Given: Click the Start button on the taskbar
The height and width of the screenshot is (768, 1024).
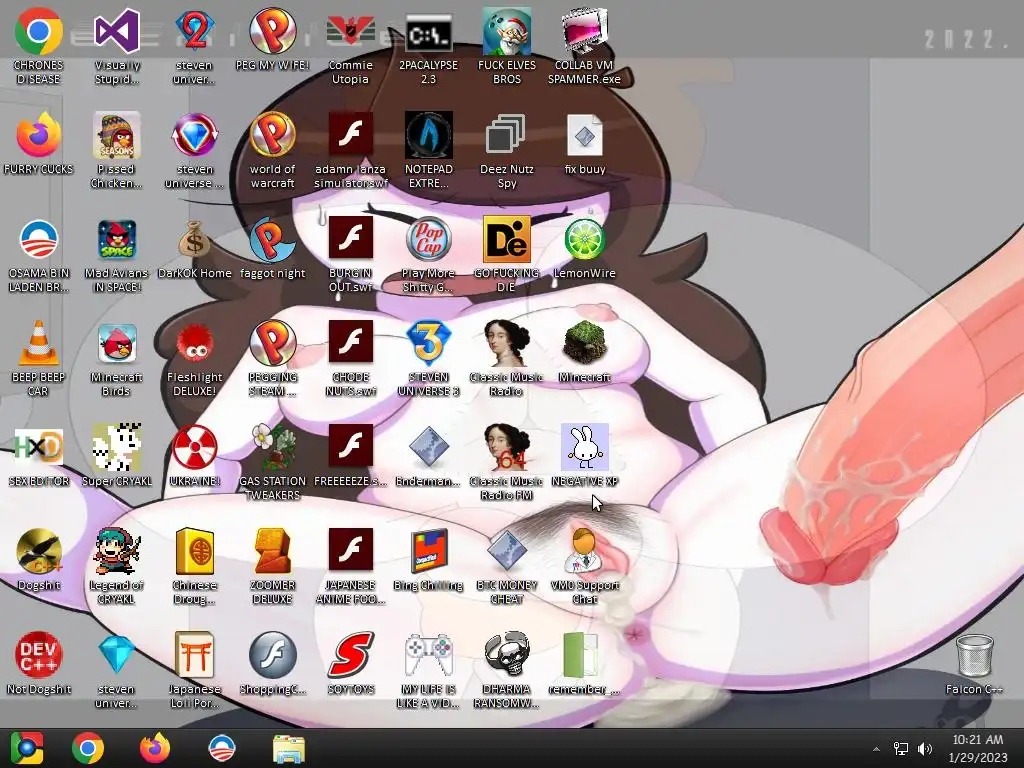Looking at the screenshot, I should pos(27,748).
